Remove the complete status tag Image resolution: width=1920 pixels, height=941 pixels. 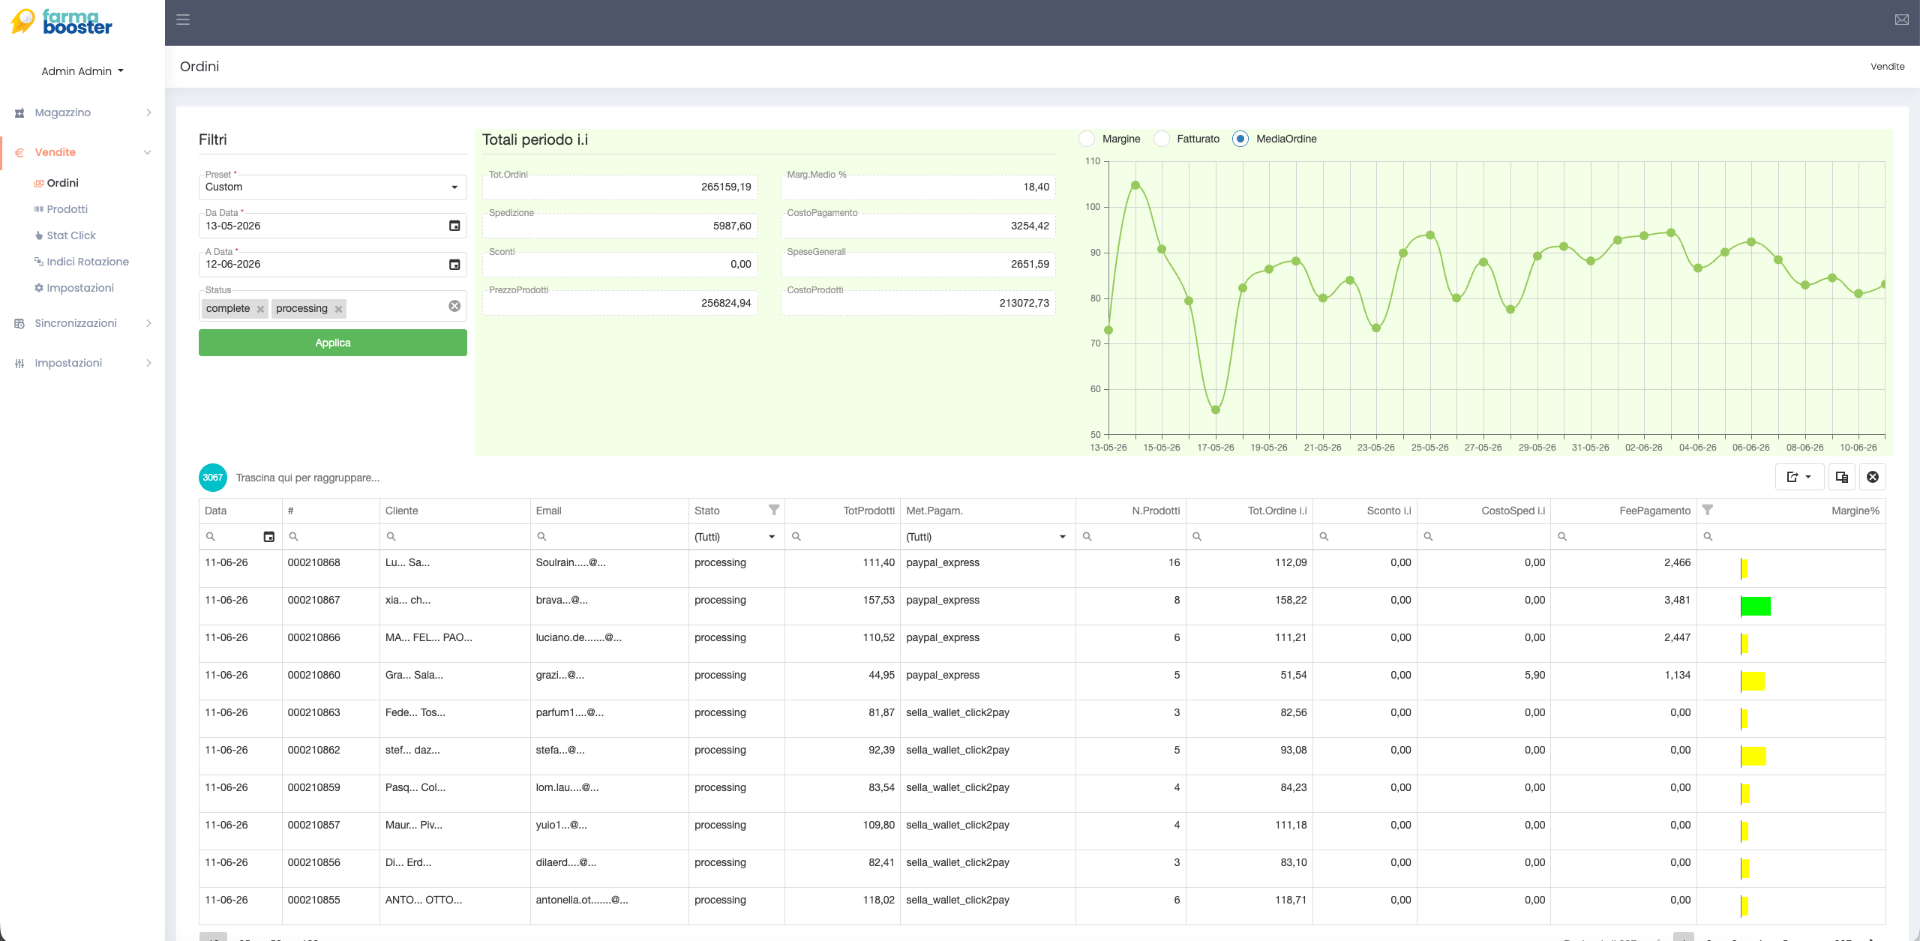(x=261, y=309)
